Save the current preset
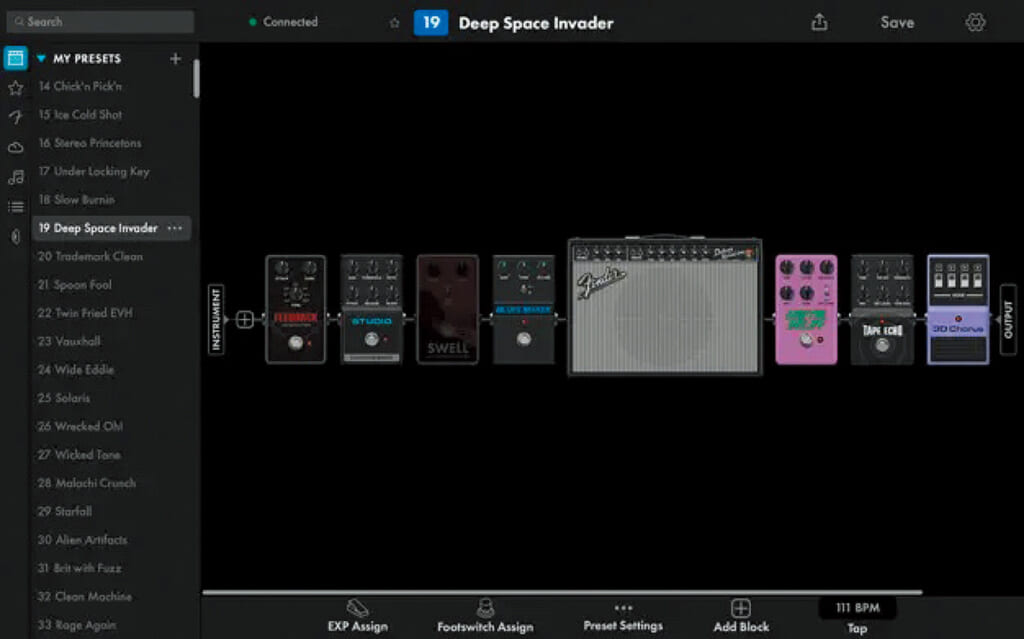The image size is (1024, 639). point(897,21)
